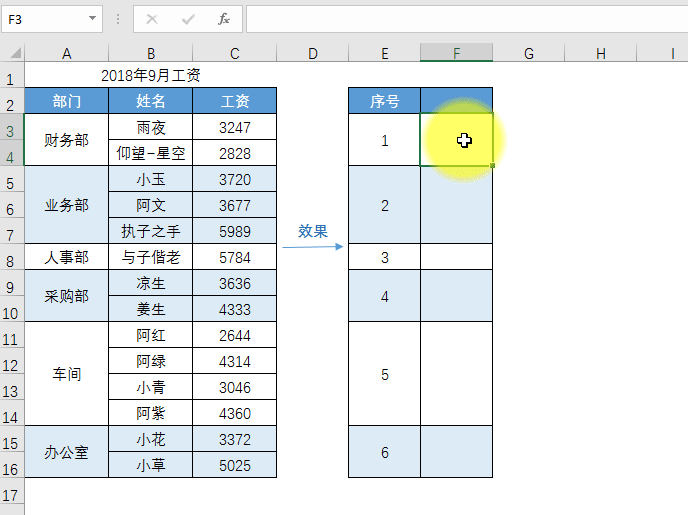Click salary cell 5989
Viewport: 688px width, 515px height.
pyautogui.click(x=235, y=231)
